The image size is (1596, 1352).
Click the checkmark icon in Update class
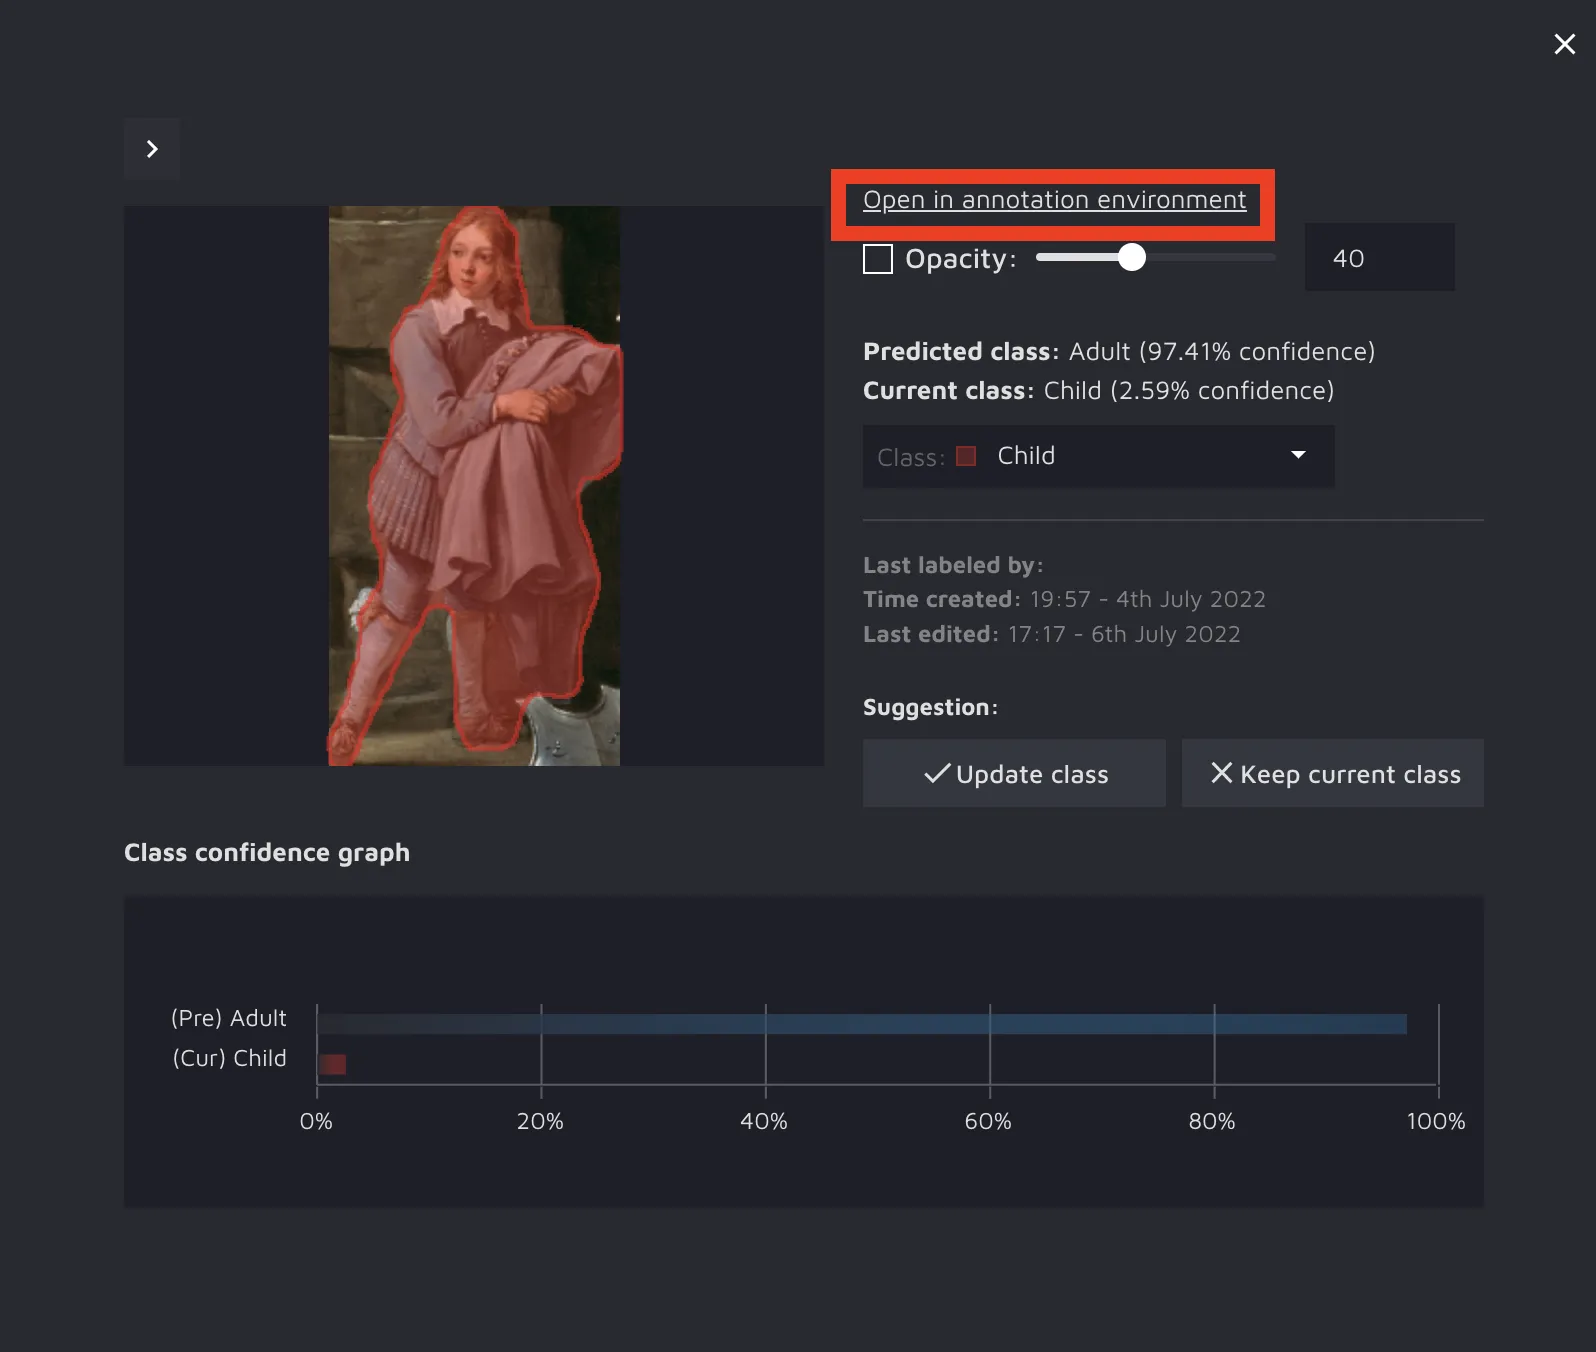[x=936, y=774]
